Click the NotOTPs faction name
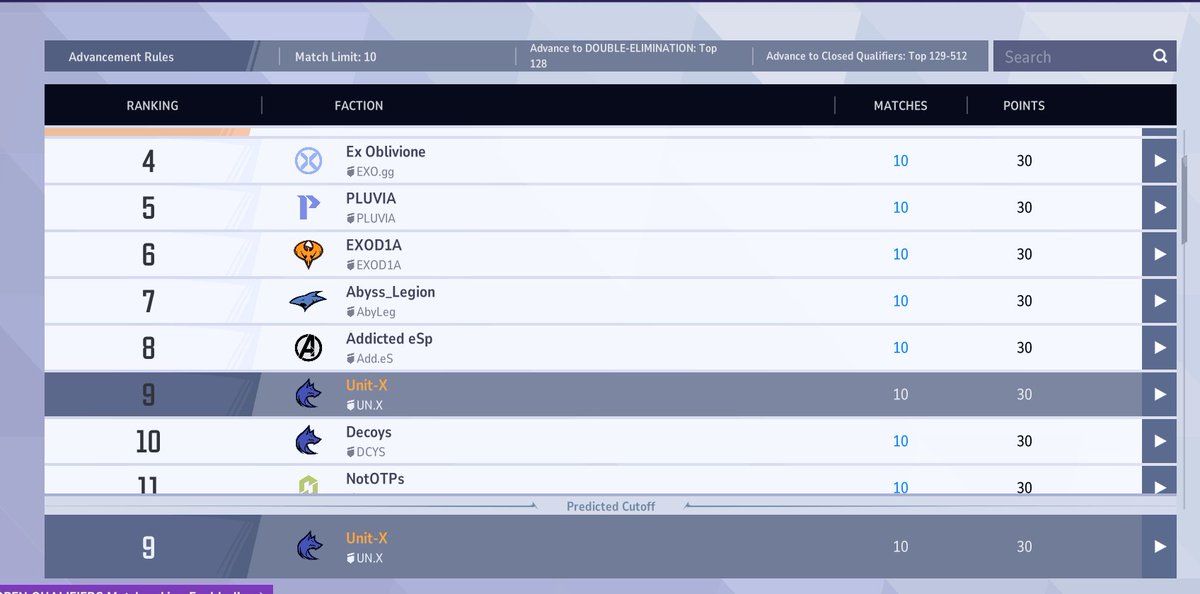Viewport: 1200px width, 594px height. pyautogui.click(x=375, y=479)
